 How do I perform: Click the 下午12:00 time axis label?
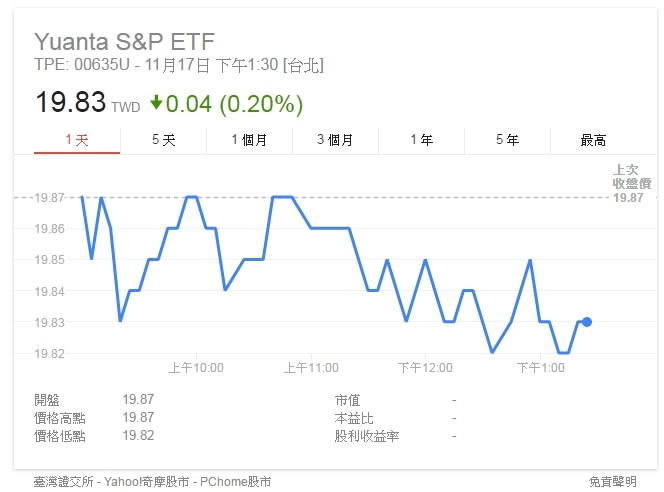click(x=425, y=368)
